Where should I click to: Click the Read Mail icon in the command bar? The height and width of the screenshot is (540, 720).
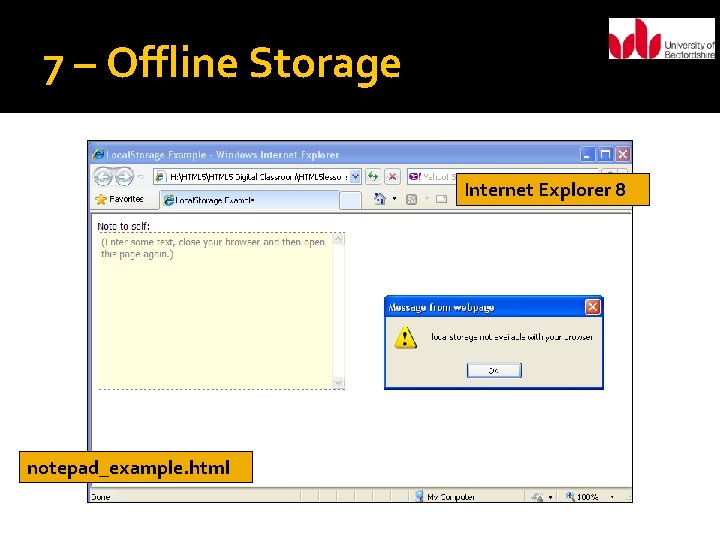[441, 199]
